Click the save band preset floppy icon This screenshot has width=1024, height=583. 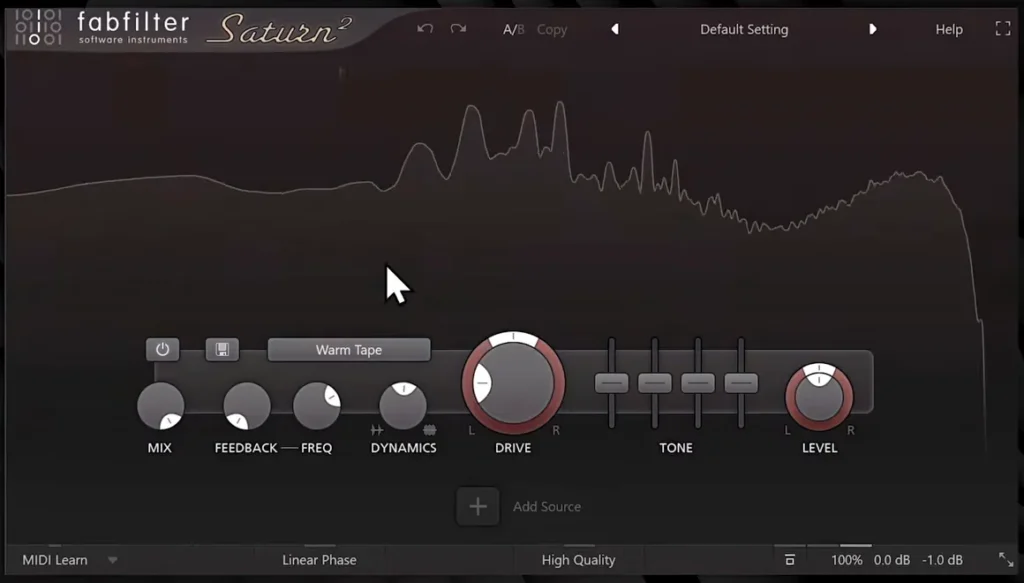(222, 349)
